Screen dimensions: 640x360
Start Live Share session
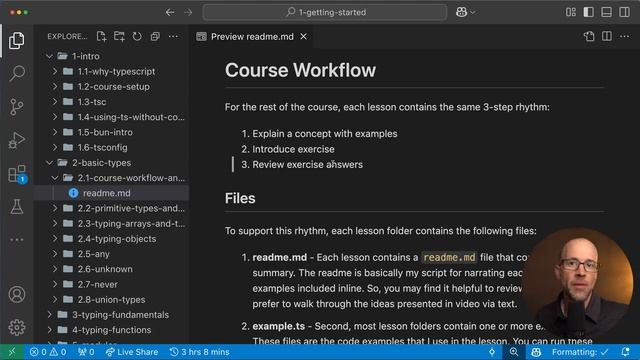[131, 352]
